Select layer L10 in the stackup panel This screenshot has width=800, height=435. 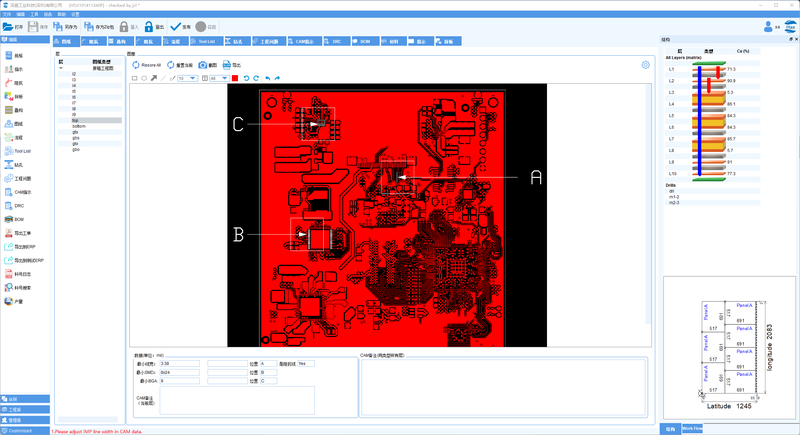click(x=672, y=173)
